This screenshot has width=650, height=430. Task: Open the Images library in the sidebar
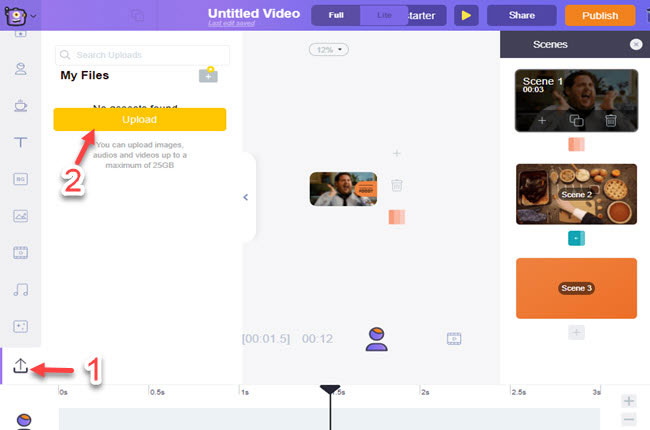point(20,216)
